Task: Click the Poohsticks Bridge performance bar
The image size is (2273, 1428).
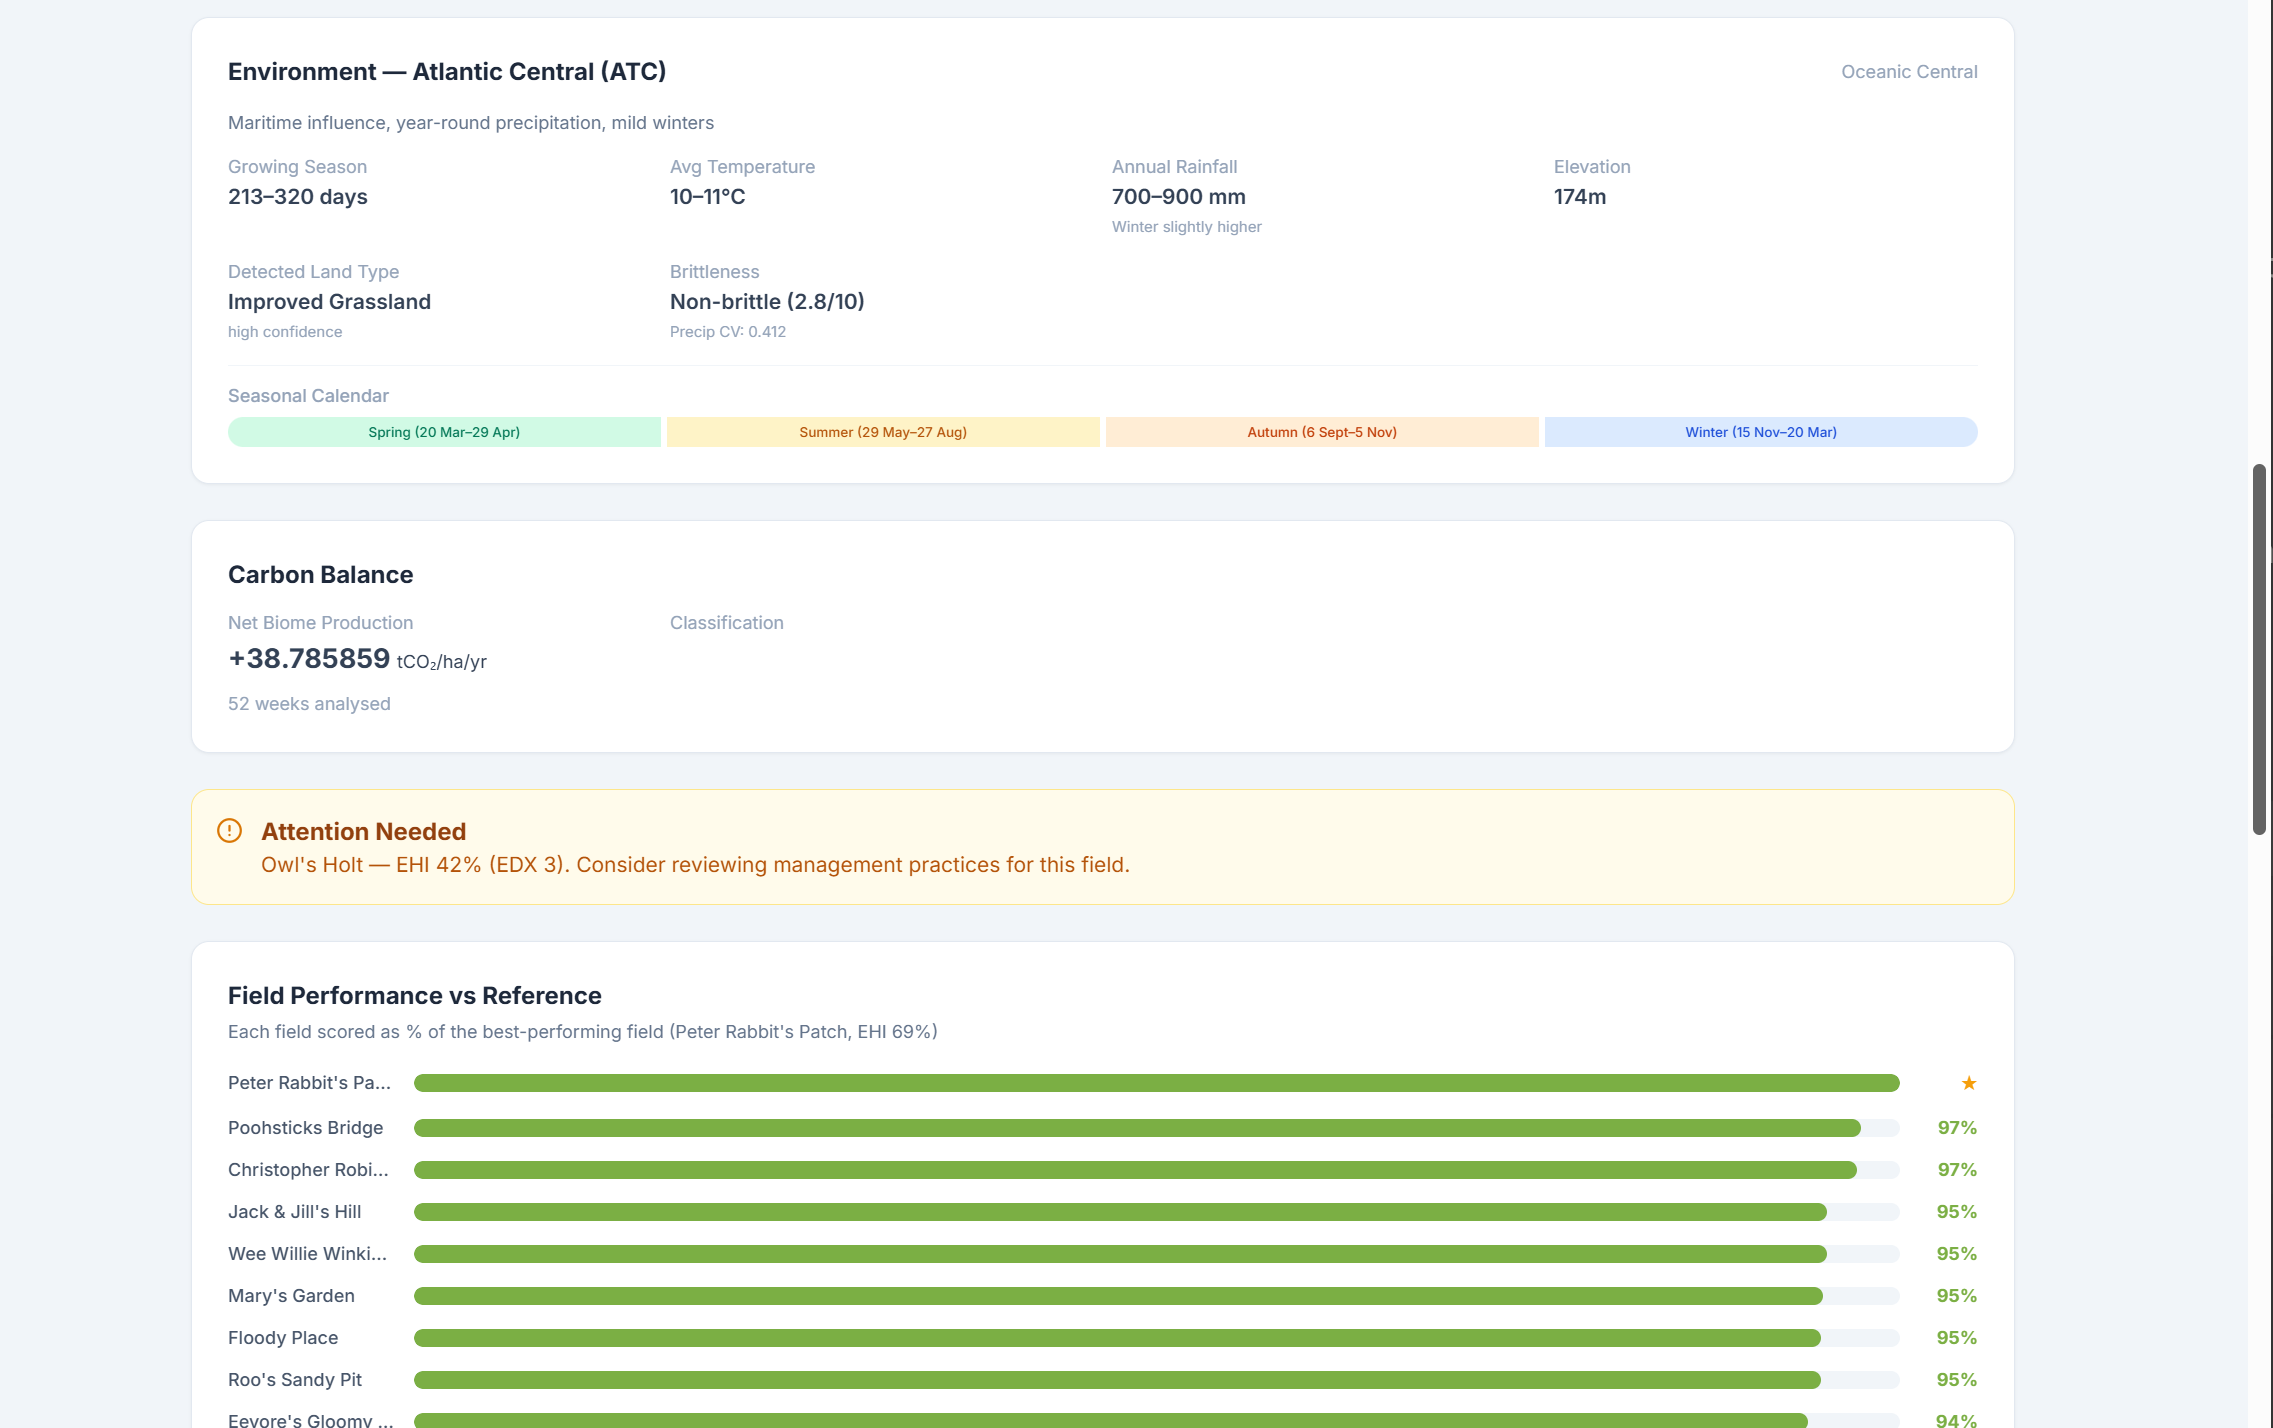Action: pyautogui.click(x=1157, y=1128)
